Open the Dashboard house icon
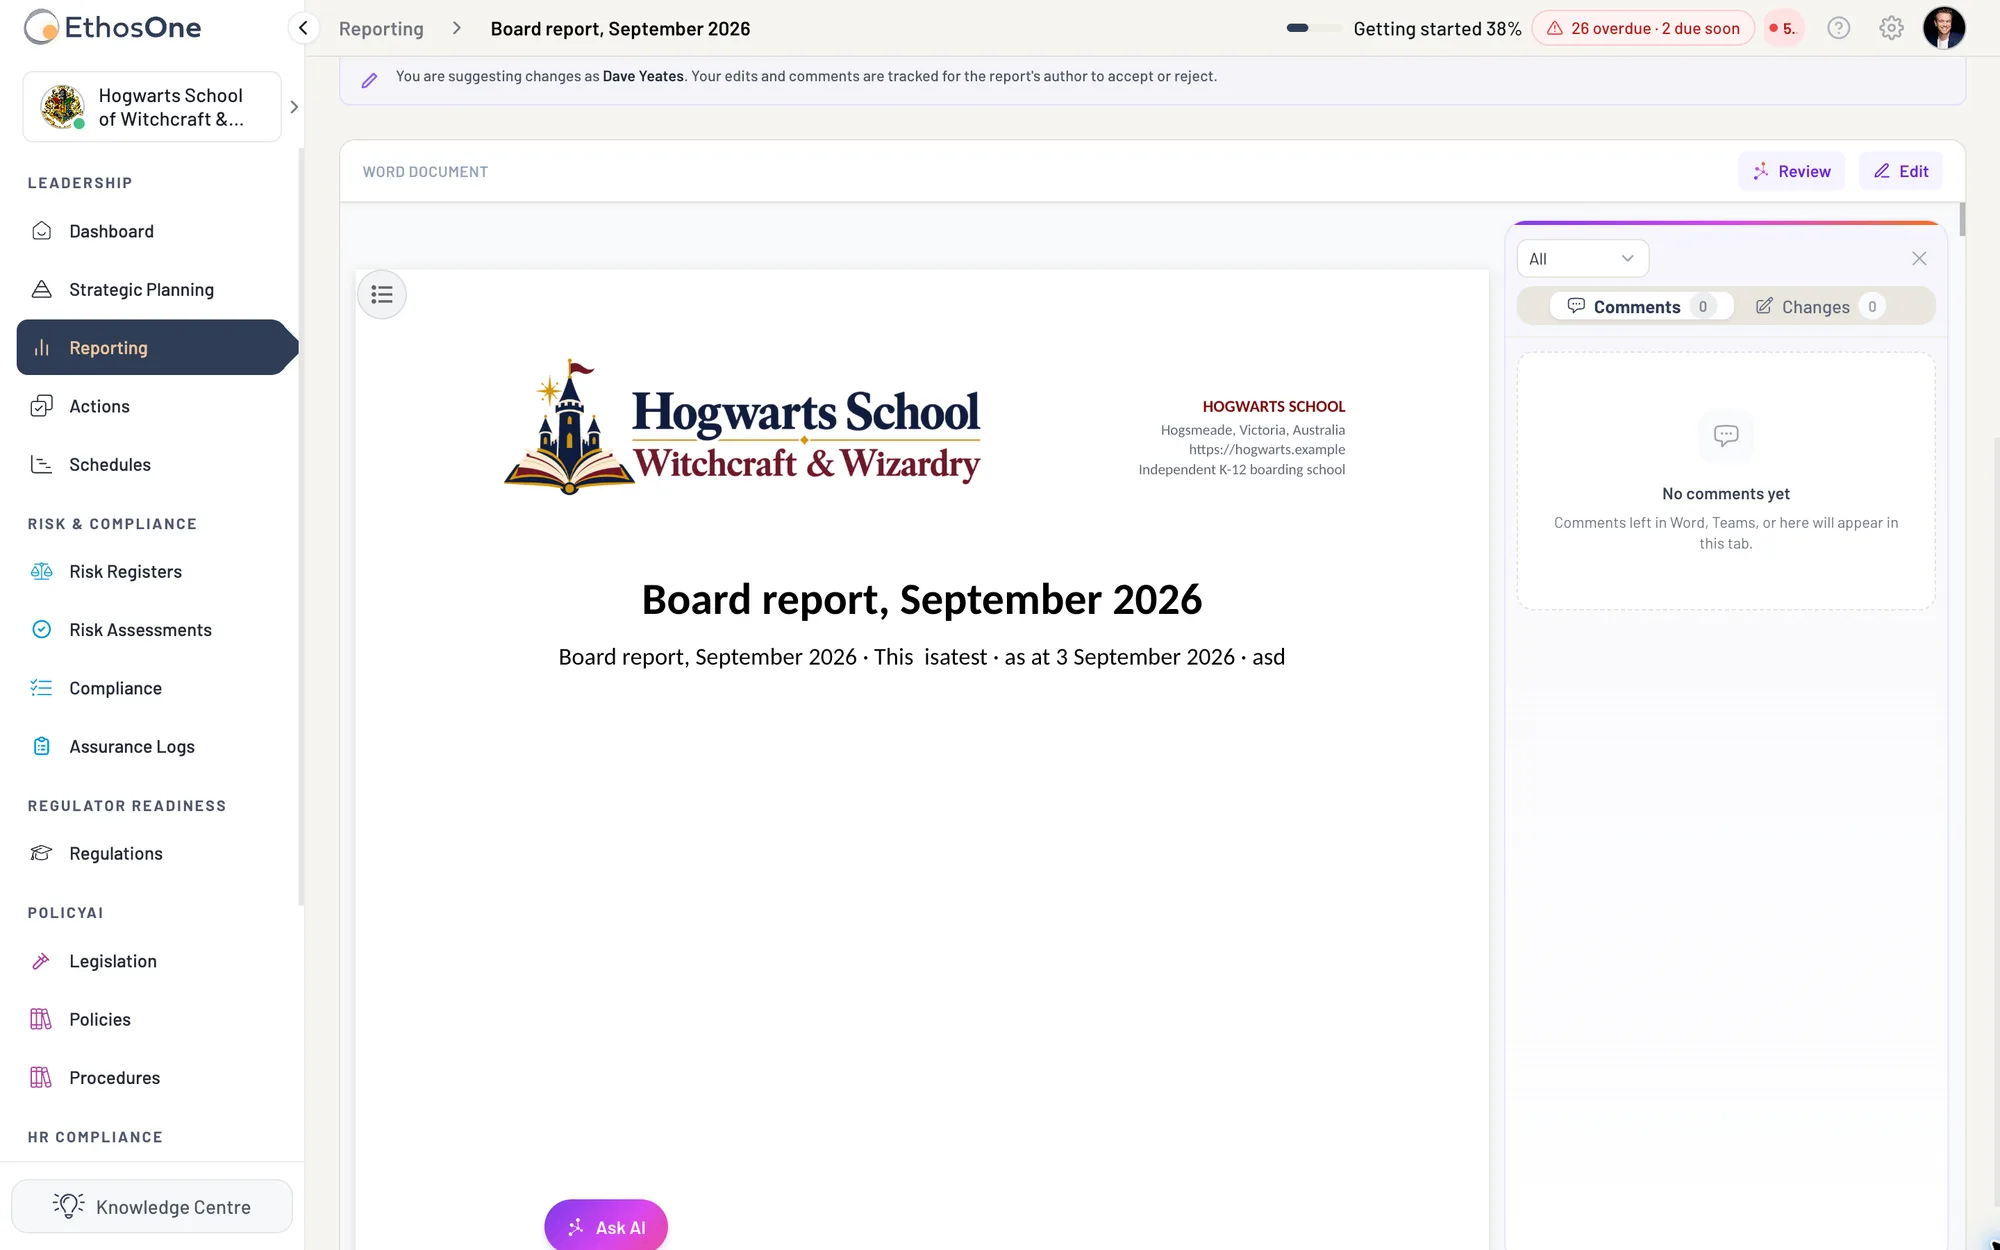Screen dimensions: 2000x1250 coord(41,231)
